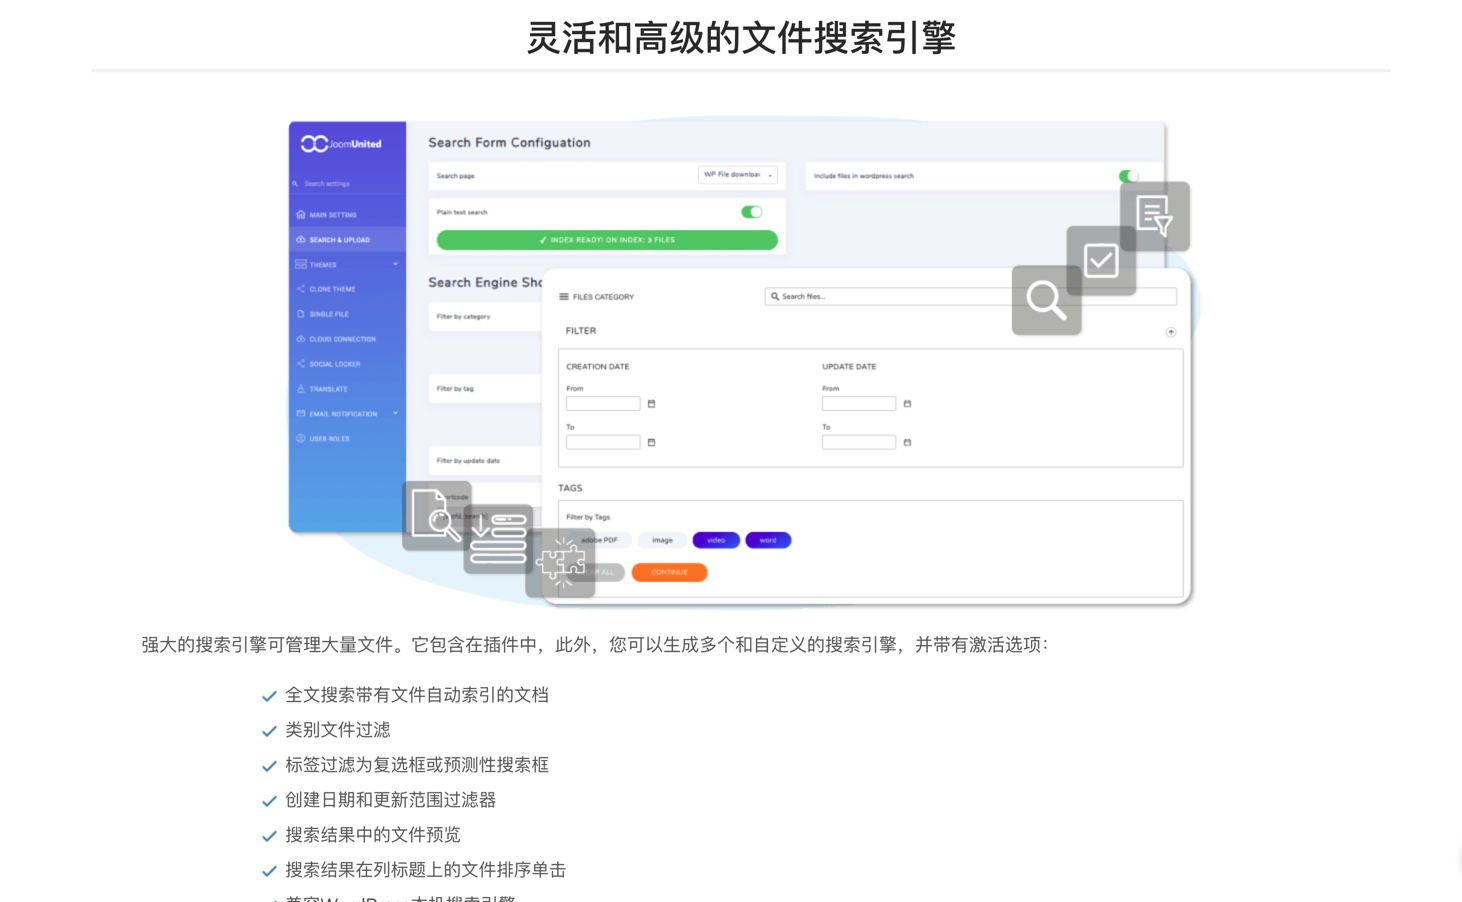Click the Social Locker share icon

click(x=300, y=364)
